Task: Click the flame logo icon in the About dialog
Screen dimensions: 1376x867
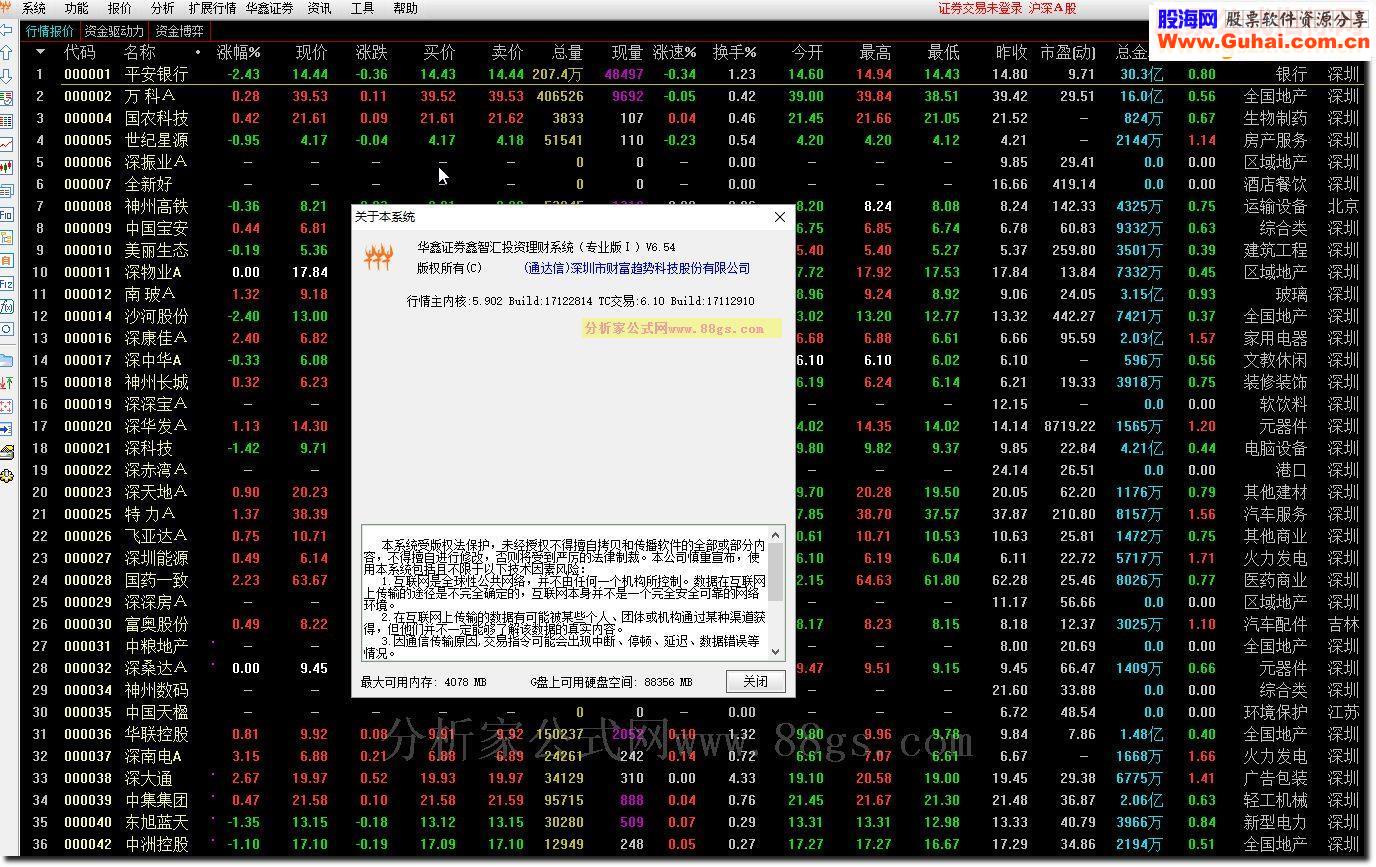Action: [x=378, y=258]
